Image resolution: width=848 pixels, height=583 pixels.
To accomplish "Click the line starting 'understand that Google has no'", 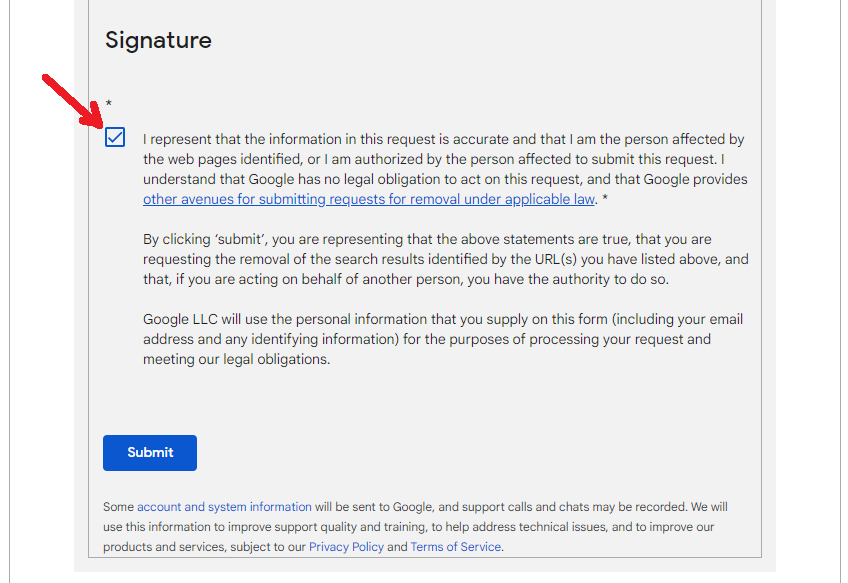I will (445, 179).
